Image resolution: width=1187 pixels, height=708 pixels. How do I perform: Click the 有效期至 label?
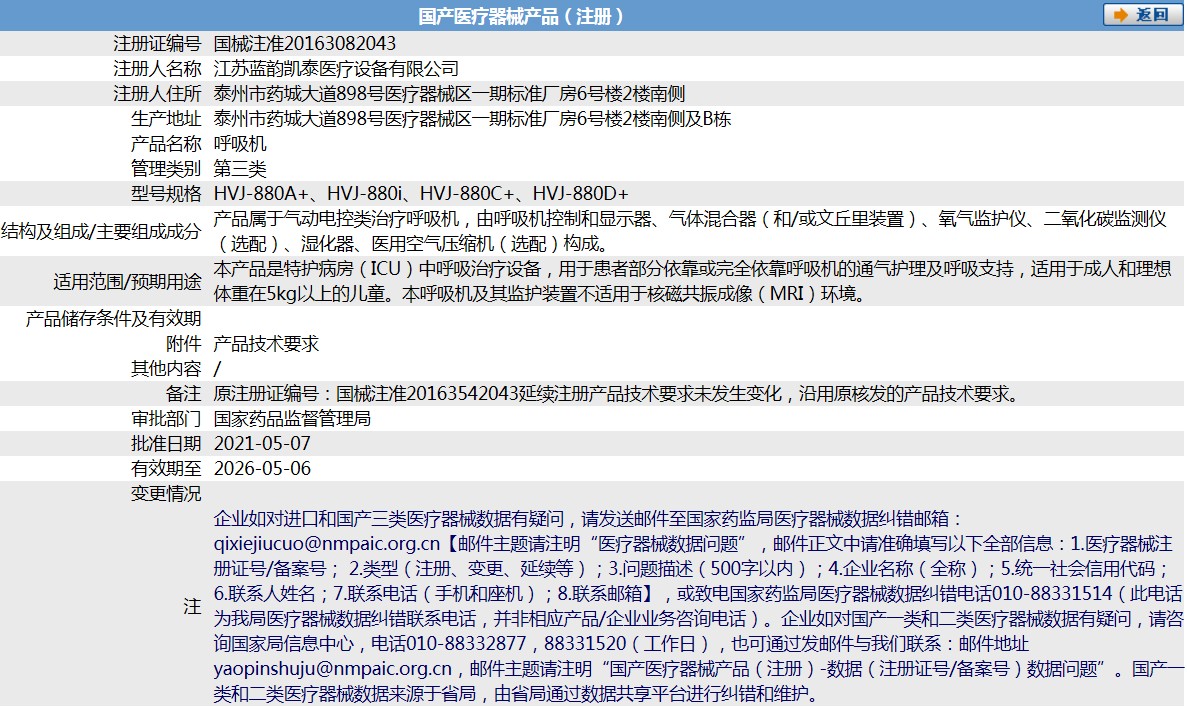click(167, 469)
